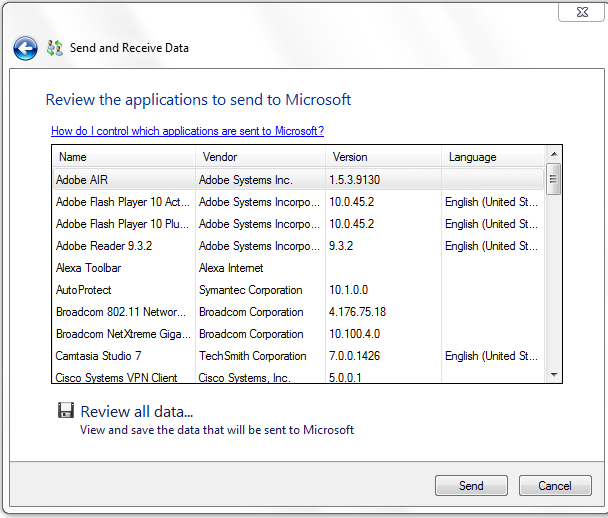
Task: Click vendor Alexa Internet
Action: click(x=231, y=268)
